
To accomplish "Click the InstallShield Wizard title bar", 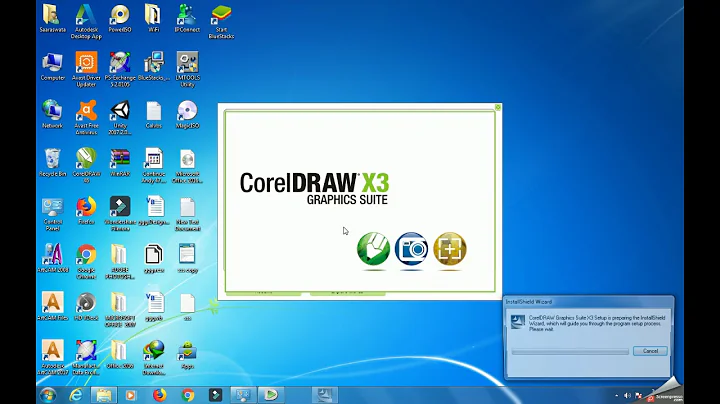I will (588, 302).
